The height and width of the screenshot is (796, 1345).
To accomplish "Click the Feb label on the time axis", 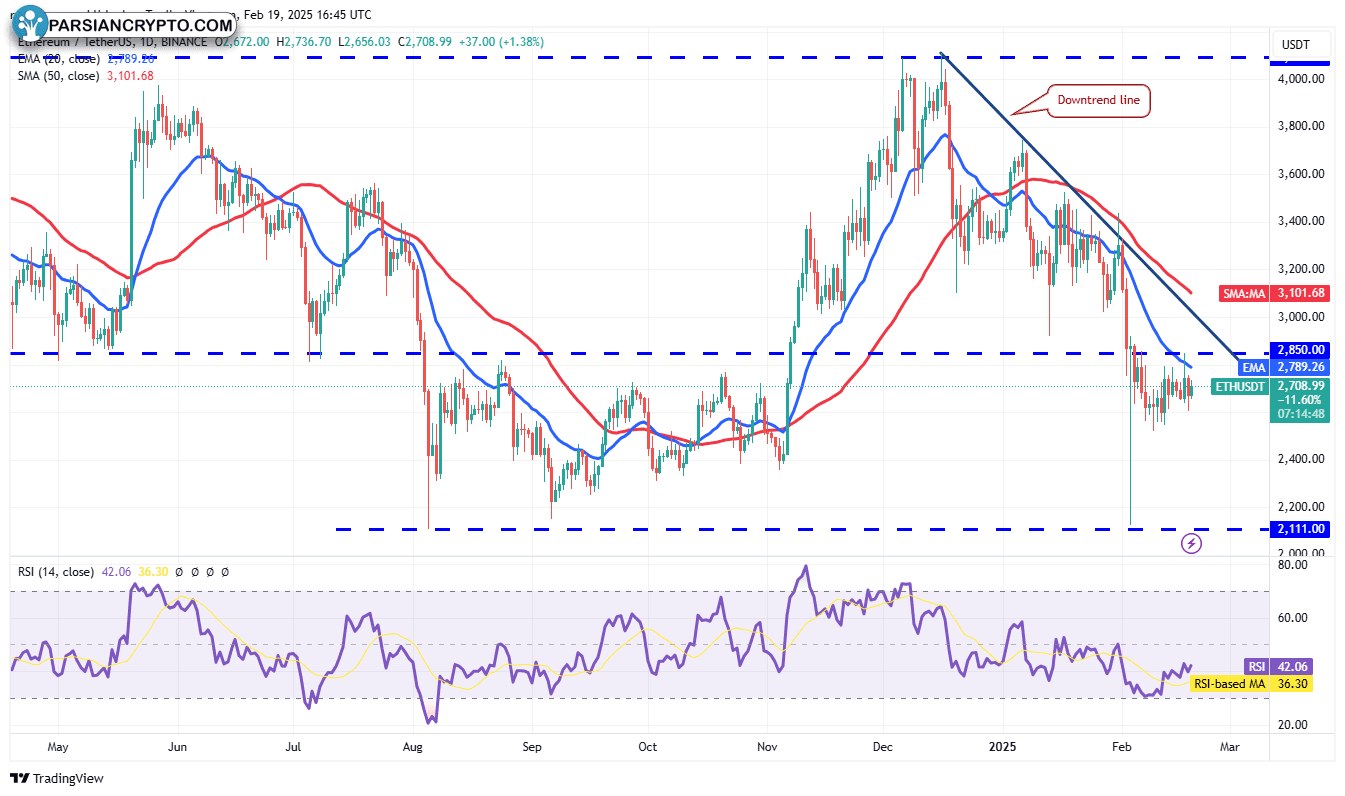I will pyautogui.click(x=1122, y=747).
